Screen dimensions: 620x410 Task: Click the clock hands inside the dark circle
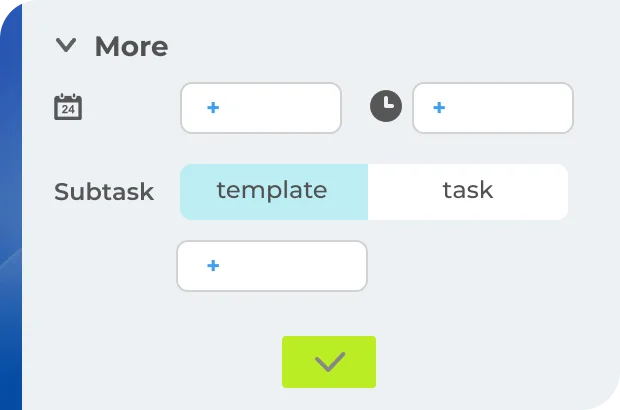[388, 105]
